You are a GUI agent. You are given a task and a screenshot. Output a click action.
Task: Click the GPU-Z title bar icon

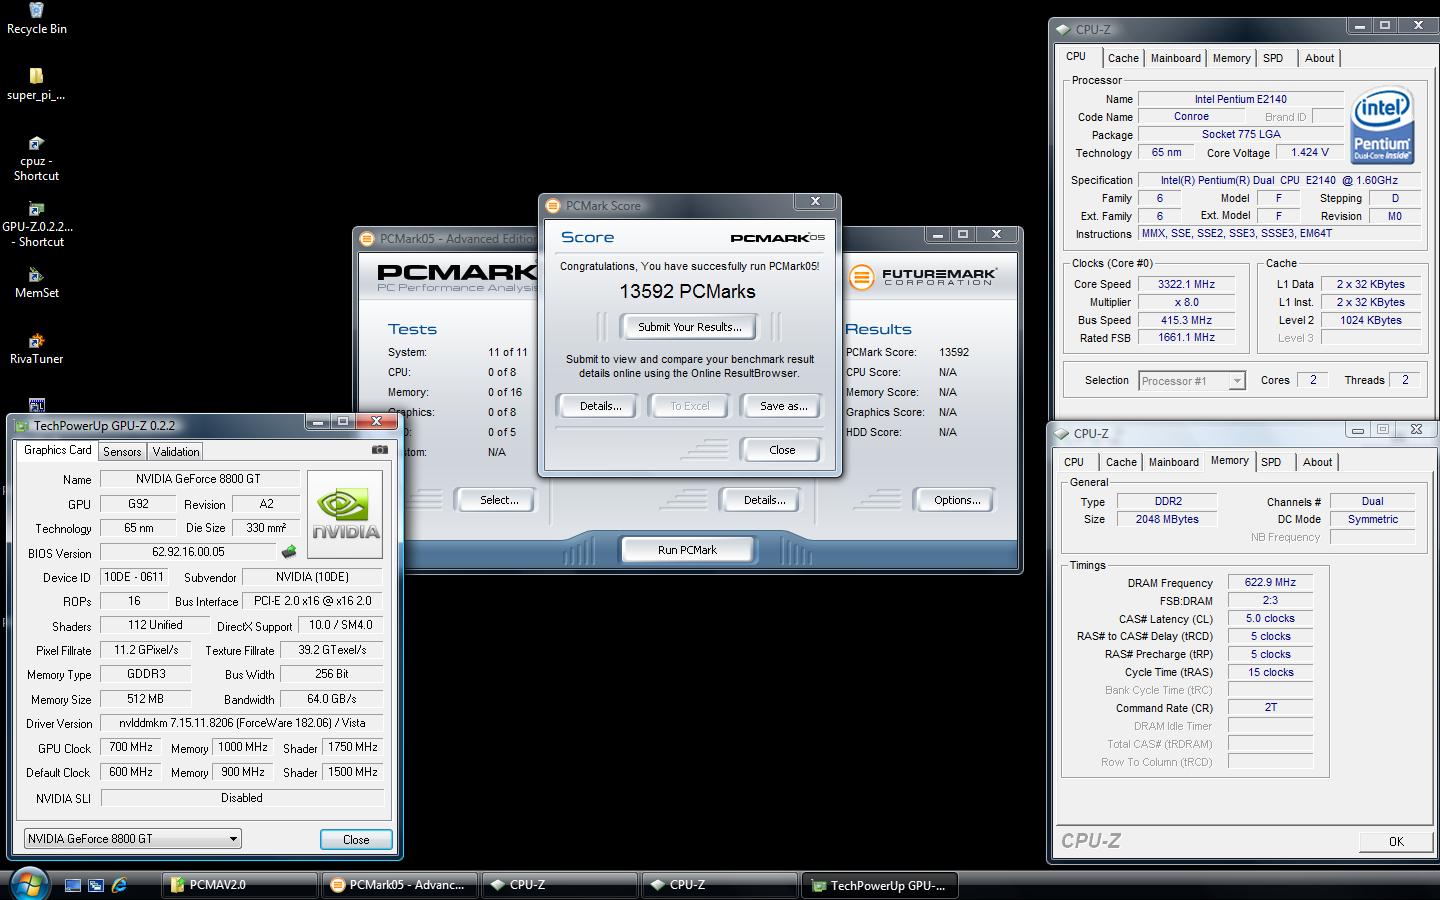pyautogui.click(x=21, y=425)
